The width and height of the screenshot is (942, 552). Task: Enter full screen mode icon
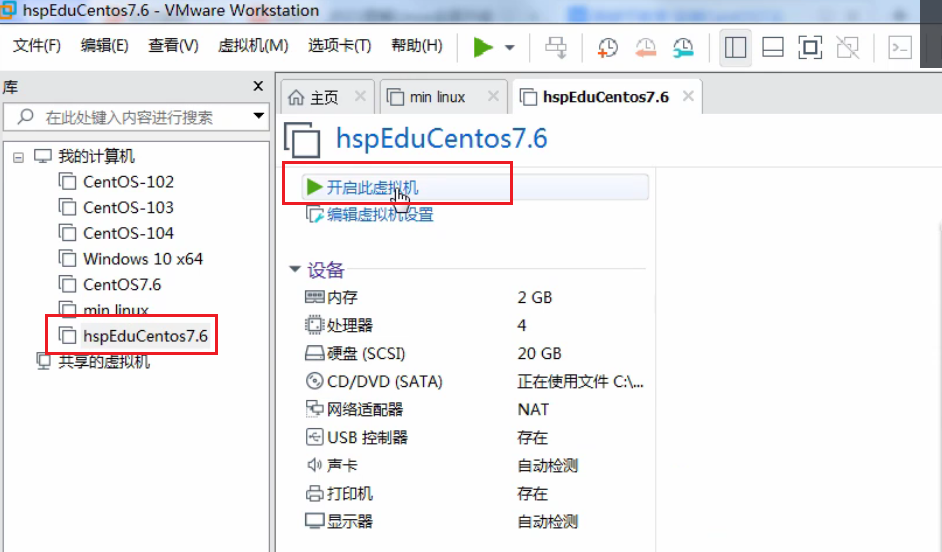(810, 47)
